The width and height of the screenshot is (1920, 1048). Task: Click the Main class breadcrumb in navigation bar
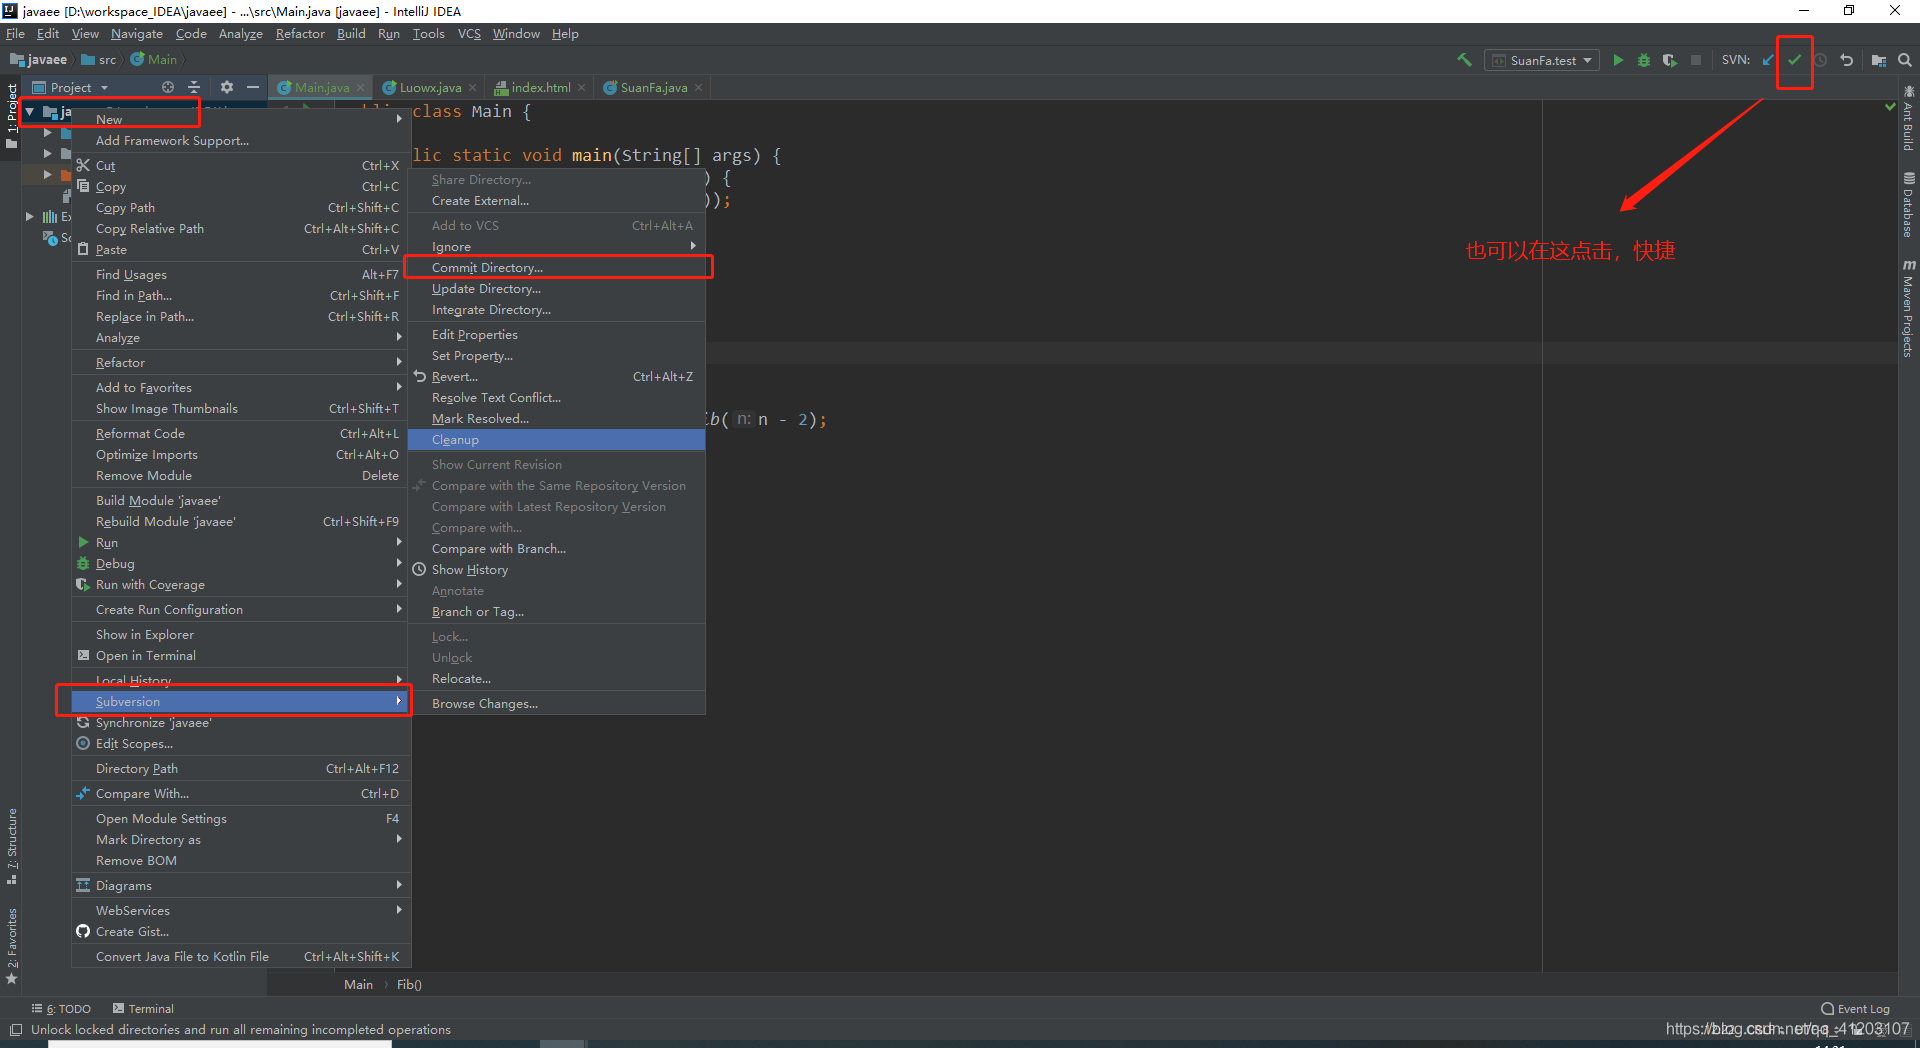click(x=154, y=60)
